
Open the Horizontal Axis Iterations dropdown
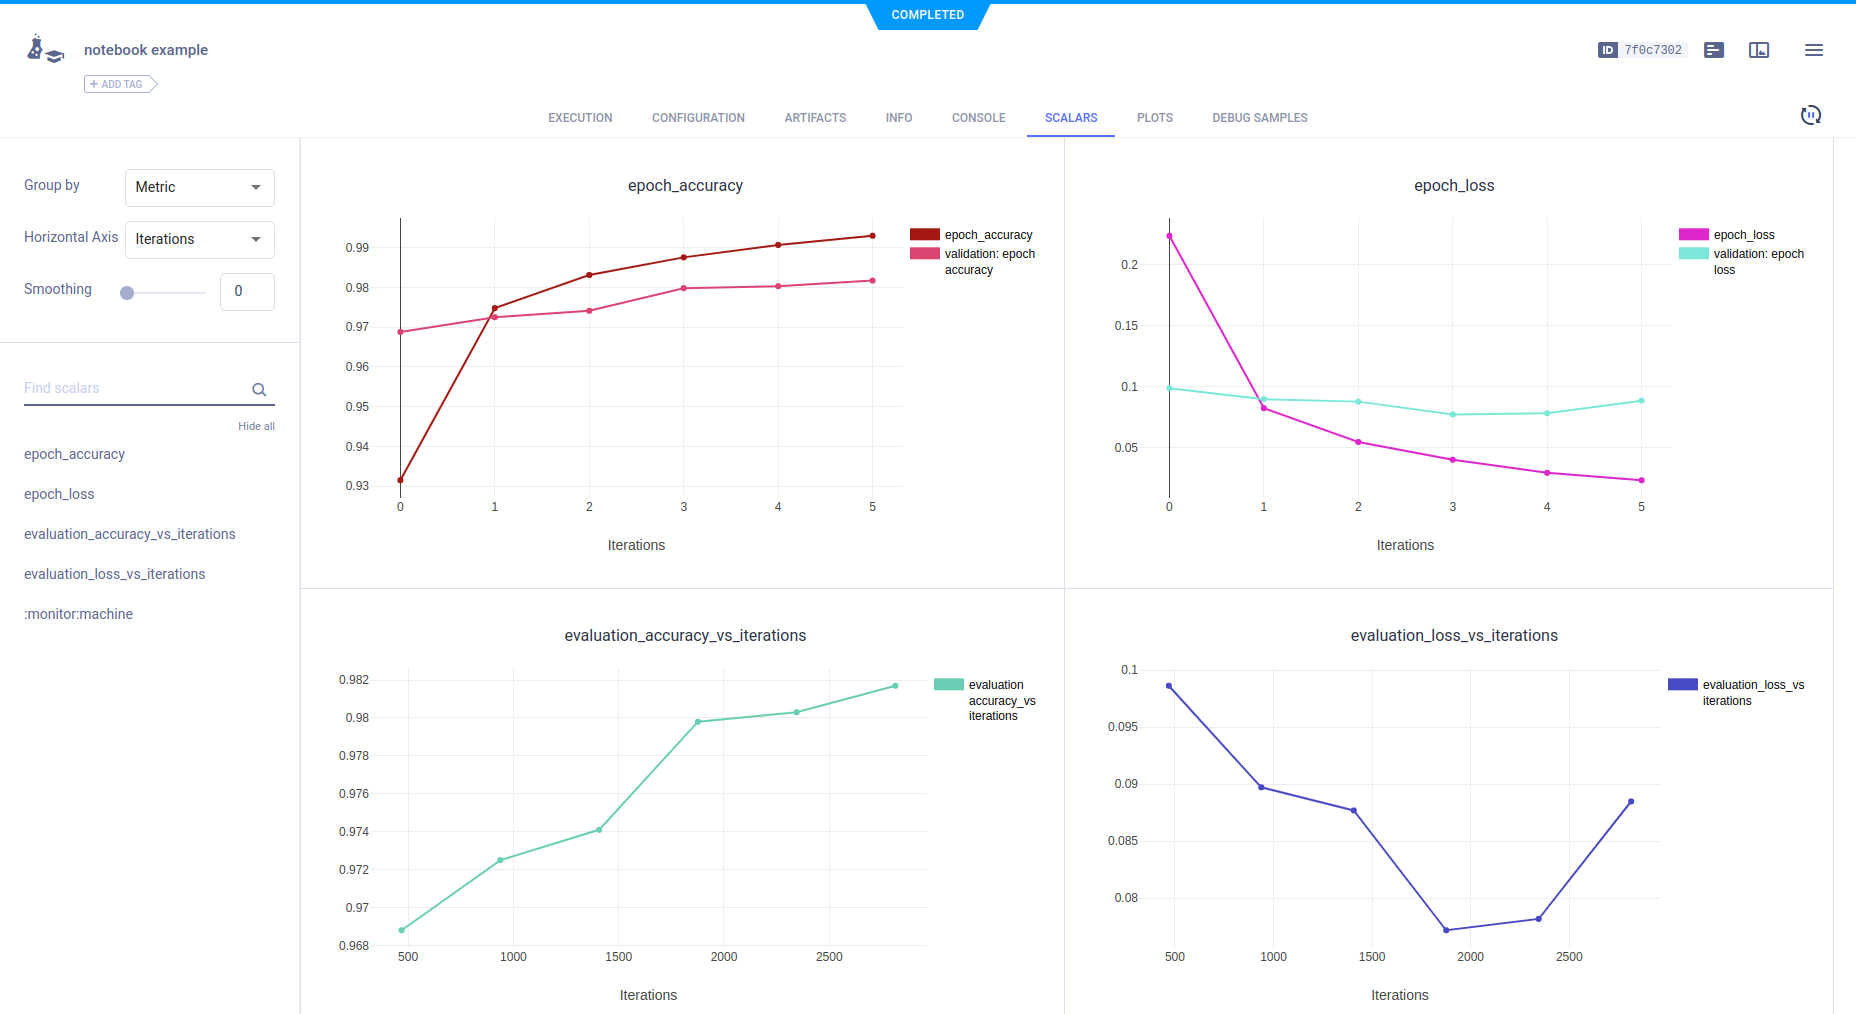(x=199, y=239)
